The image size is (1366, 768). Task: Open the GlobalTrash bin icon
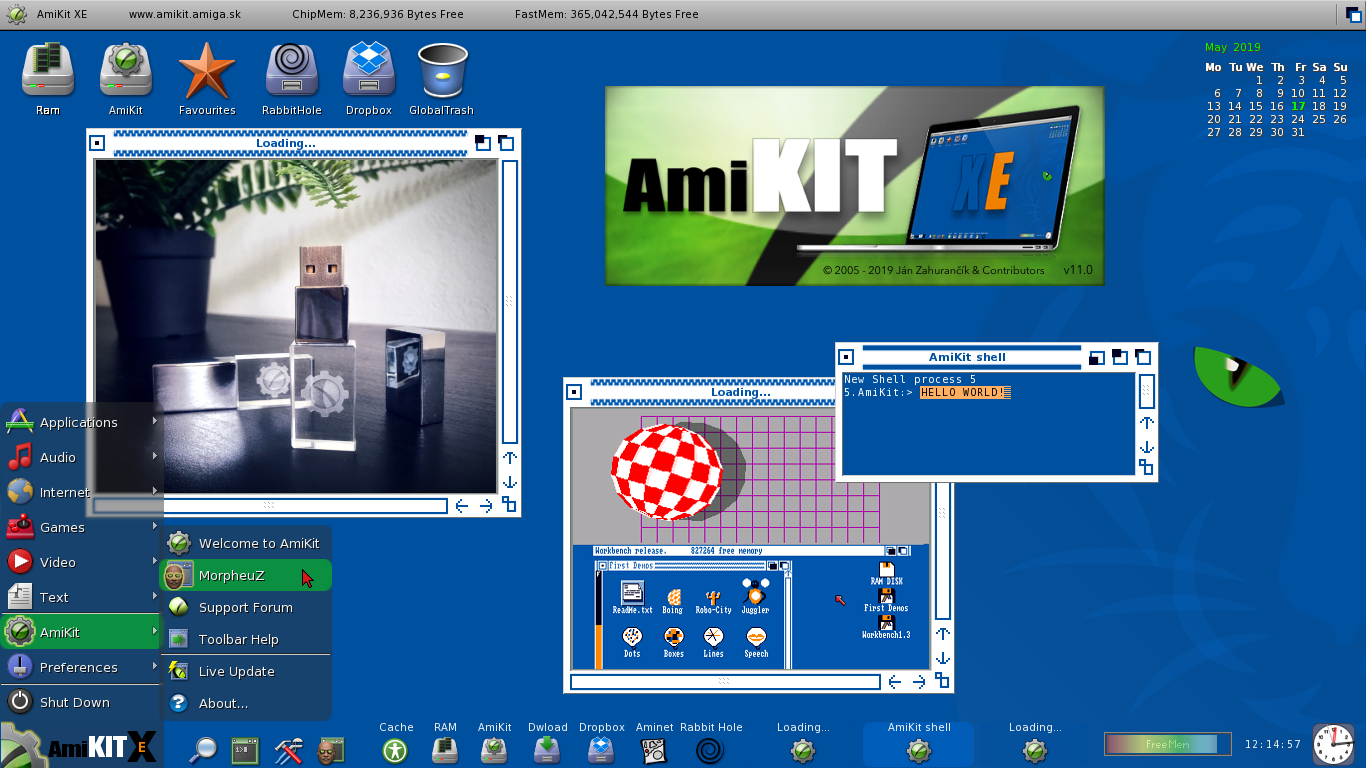[441, 72]
